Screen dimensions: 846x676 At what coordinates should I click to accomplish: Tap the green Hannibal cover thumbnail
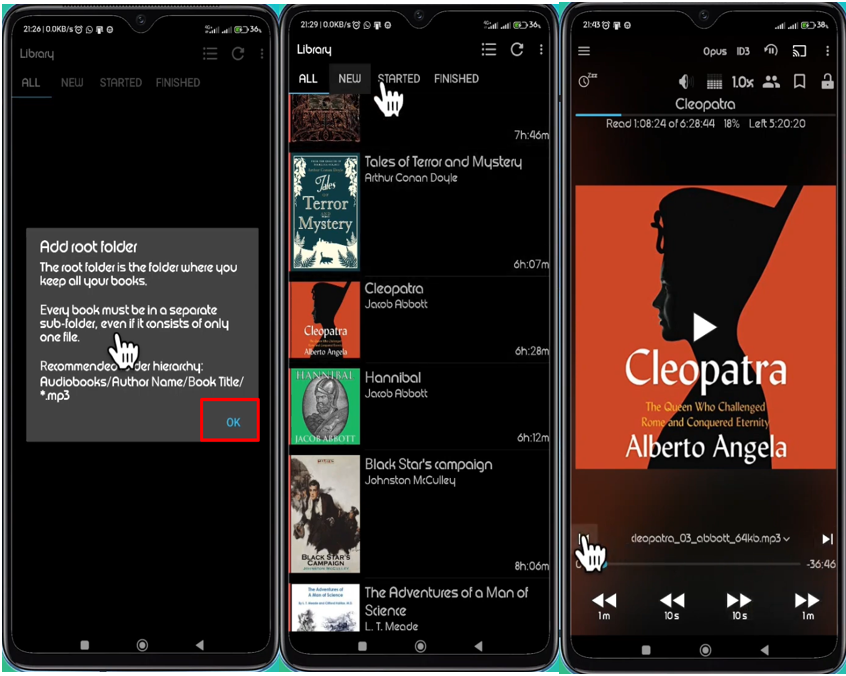(325, 406)
